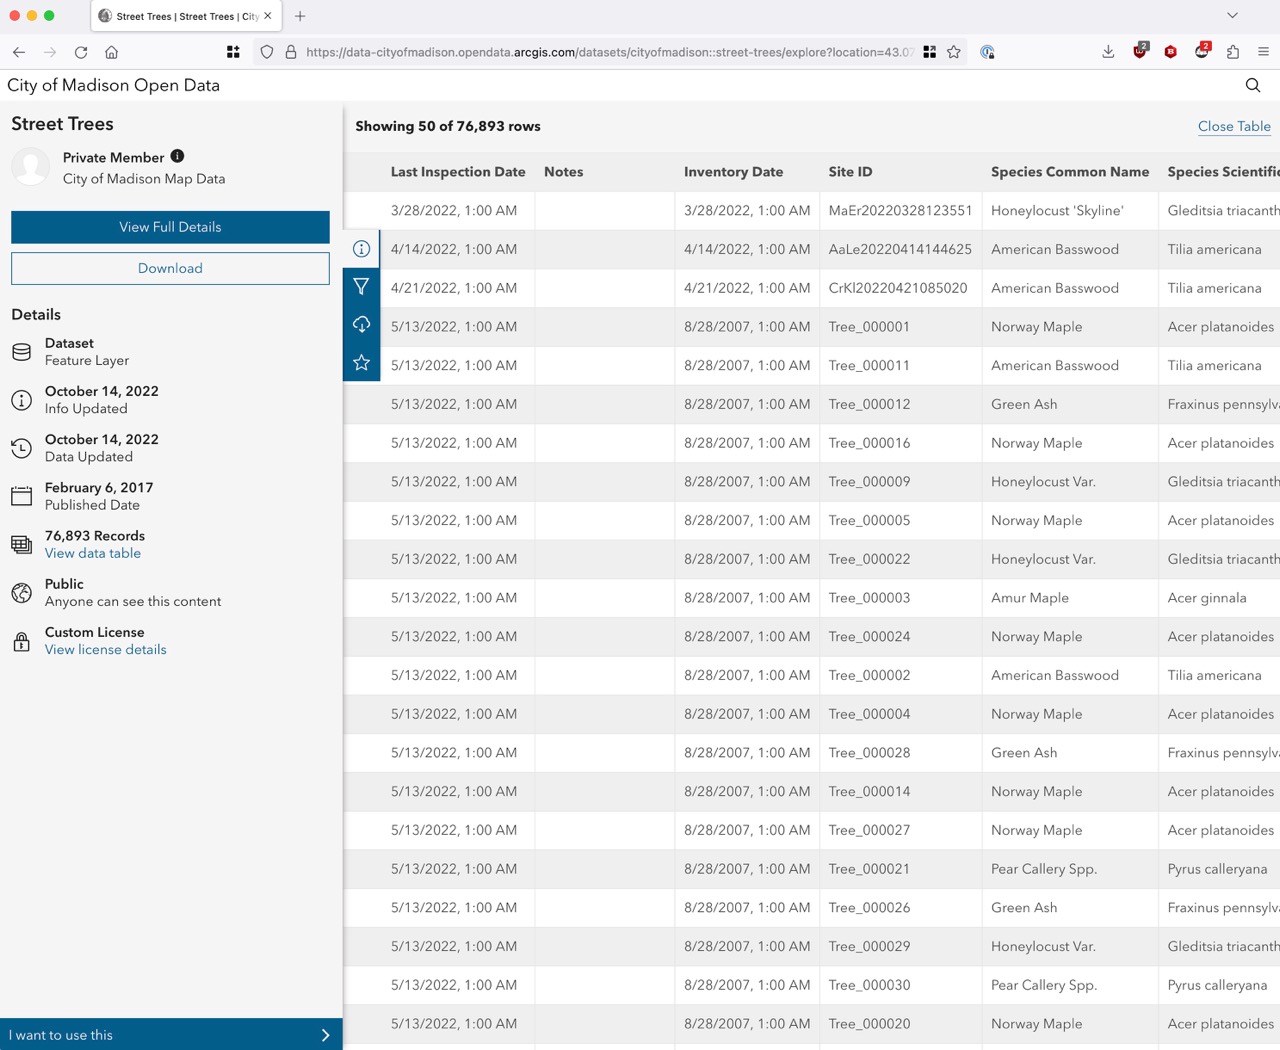Screen dimensions: 1280x1050
Task: Open the info panel icon
Action: point(361,249)
